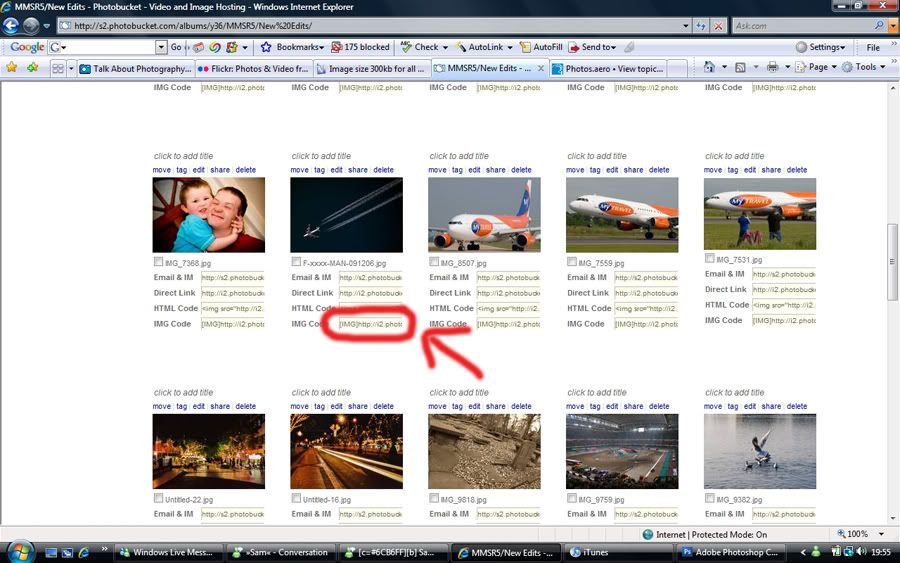Open the Favorites Center star icon

click(12, 68)
